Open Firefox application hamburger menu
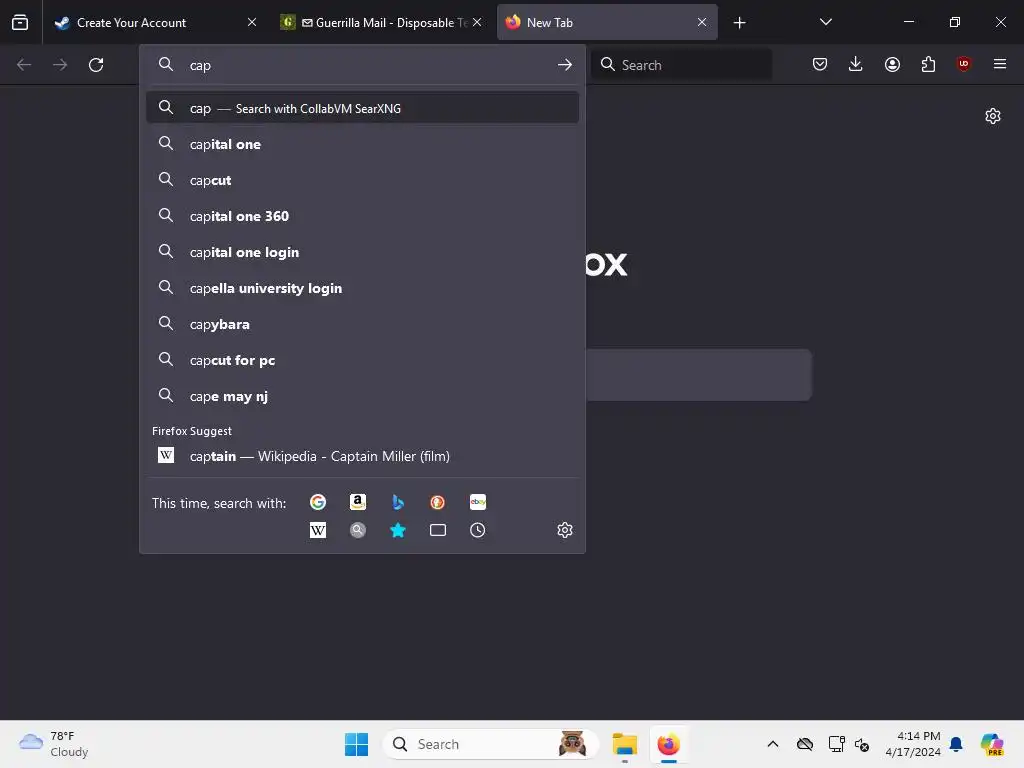This screenshot has width=1024, height=768. click(1000, 64)
